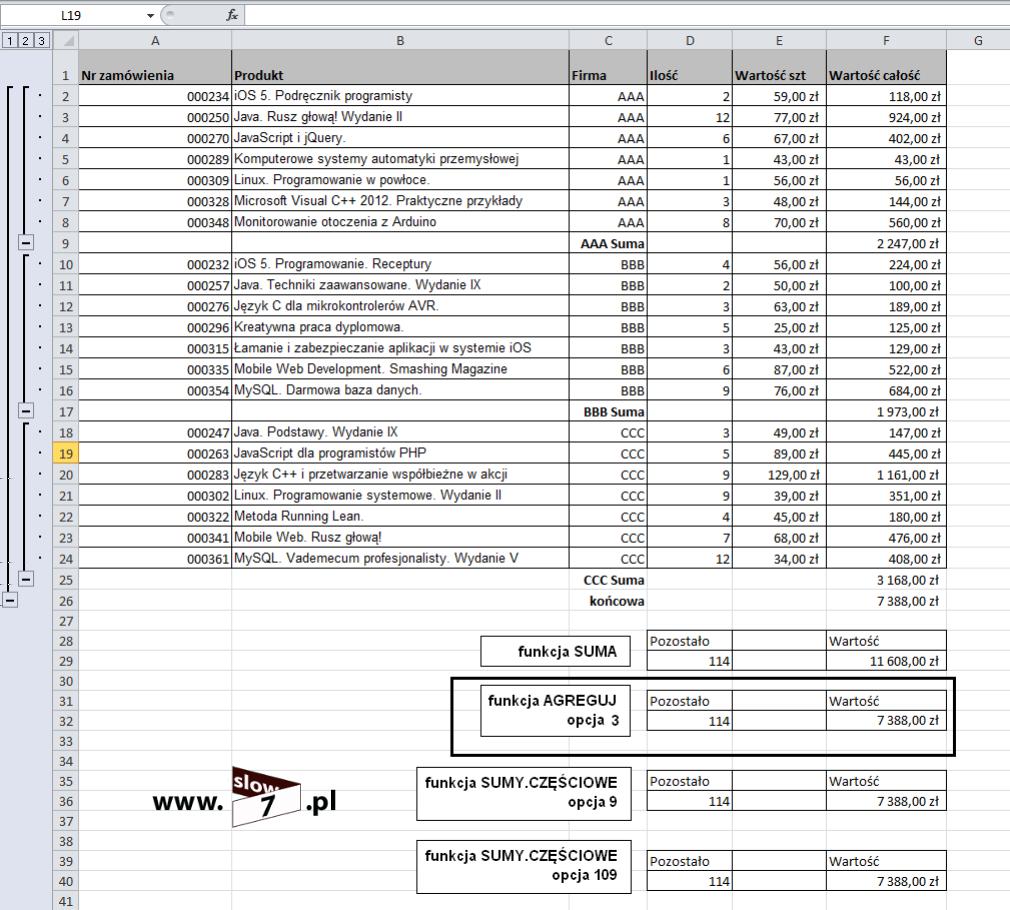Collapse the CCC group at row 25
This screenshot has width=1010, height=910.
[x=26, y=579]
